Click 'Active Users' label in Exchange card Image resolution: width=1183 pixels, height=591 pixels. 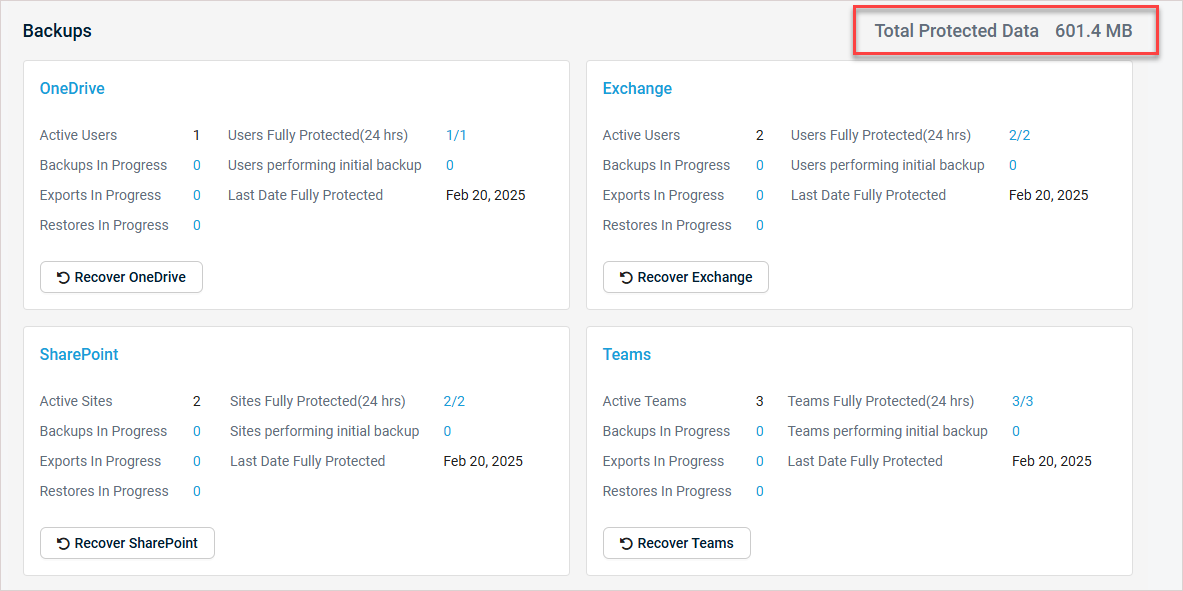(641, 135)
